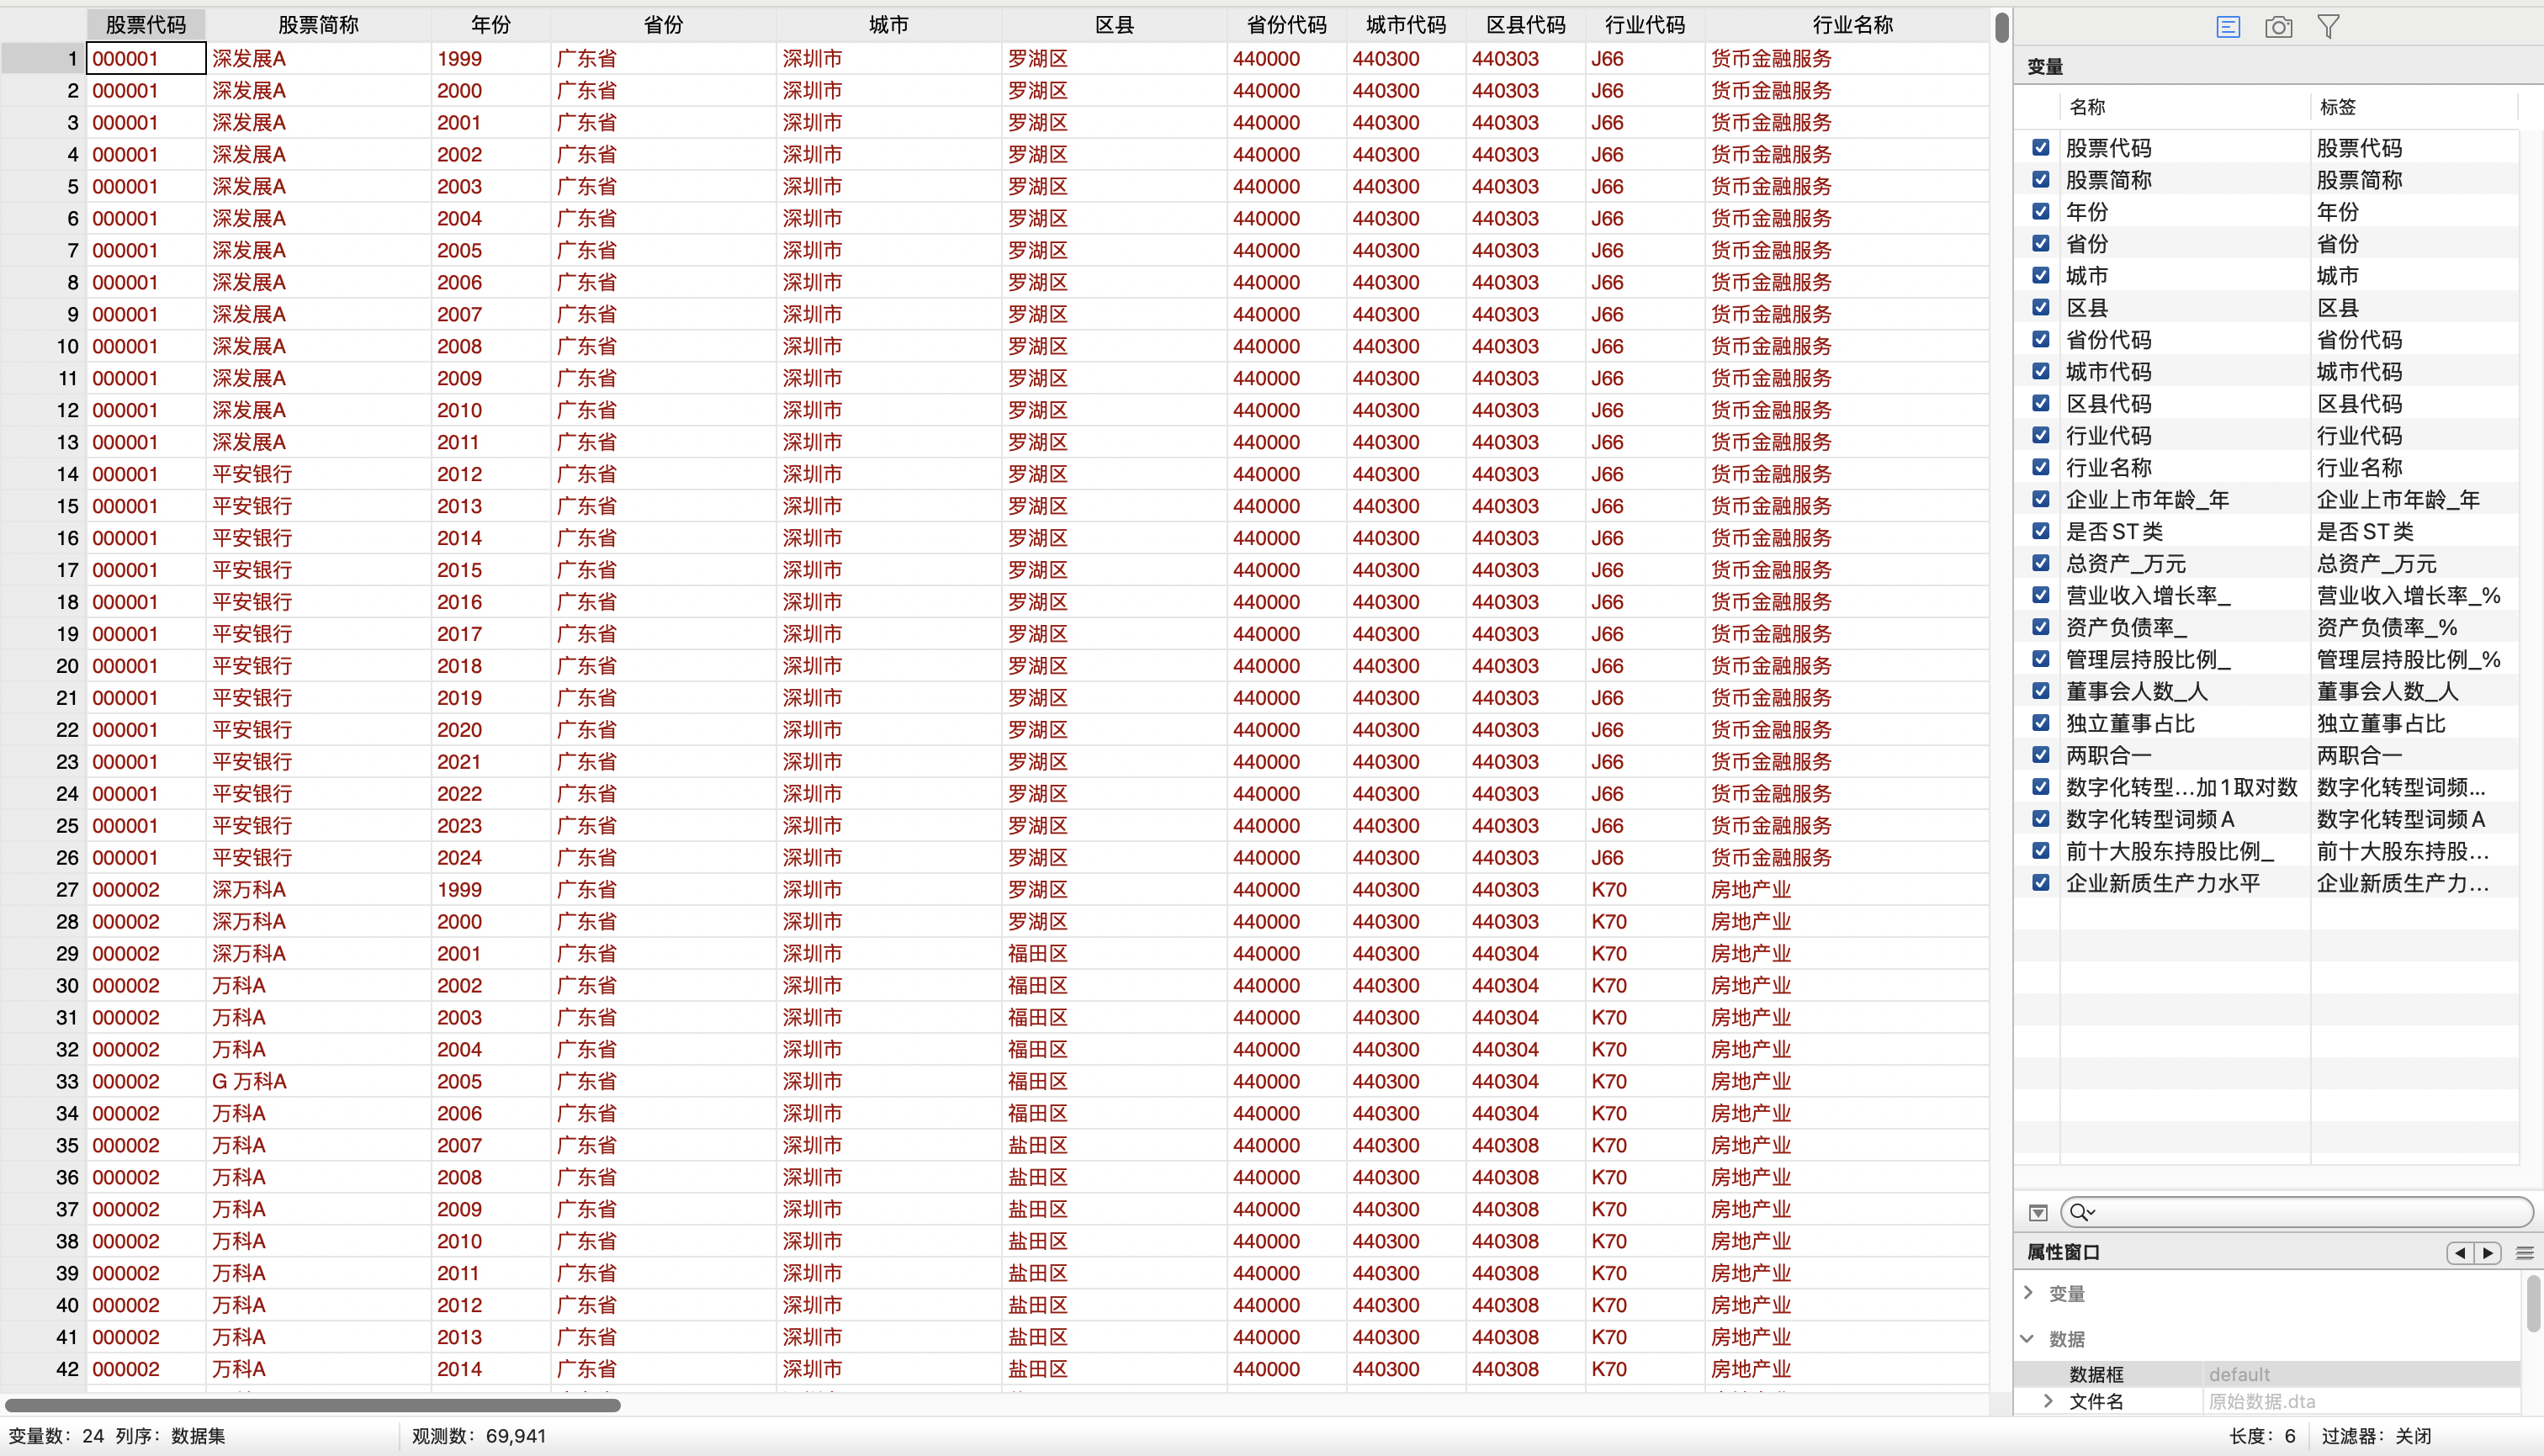Expand the 变量 properties section
This screenshot has width=2544, height=1456.
click(x=2029, y=1293)
